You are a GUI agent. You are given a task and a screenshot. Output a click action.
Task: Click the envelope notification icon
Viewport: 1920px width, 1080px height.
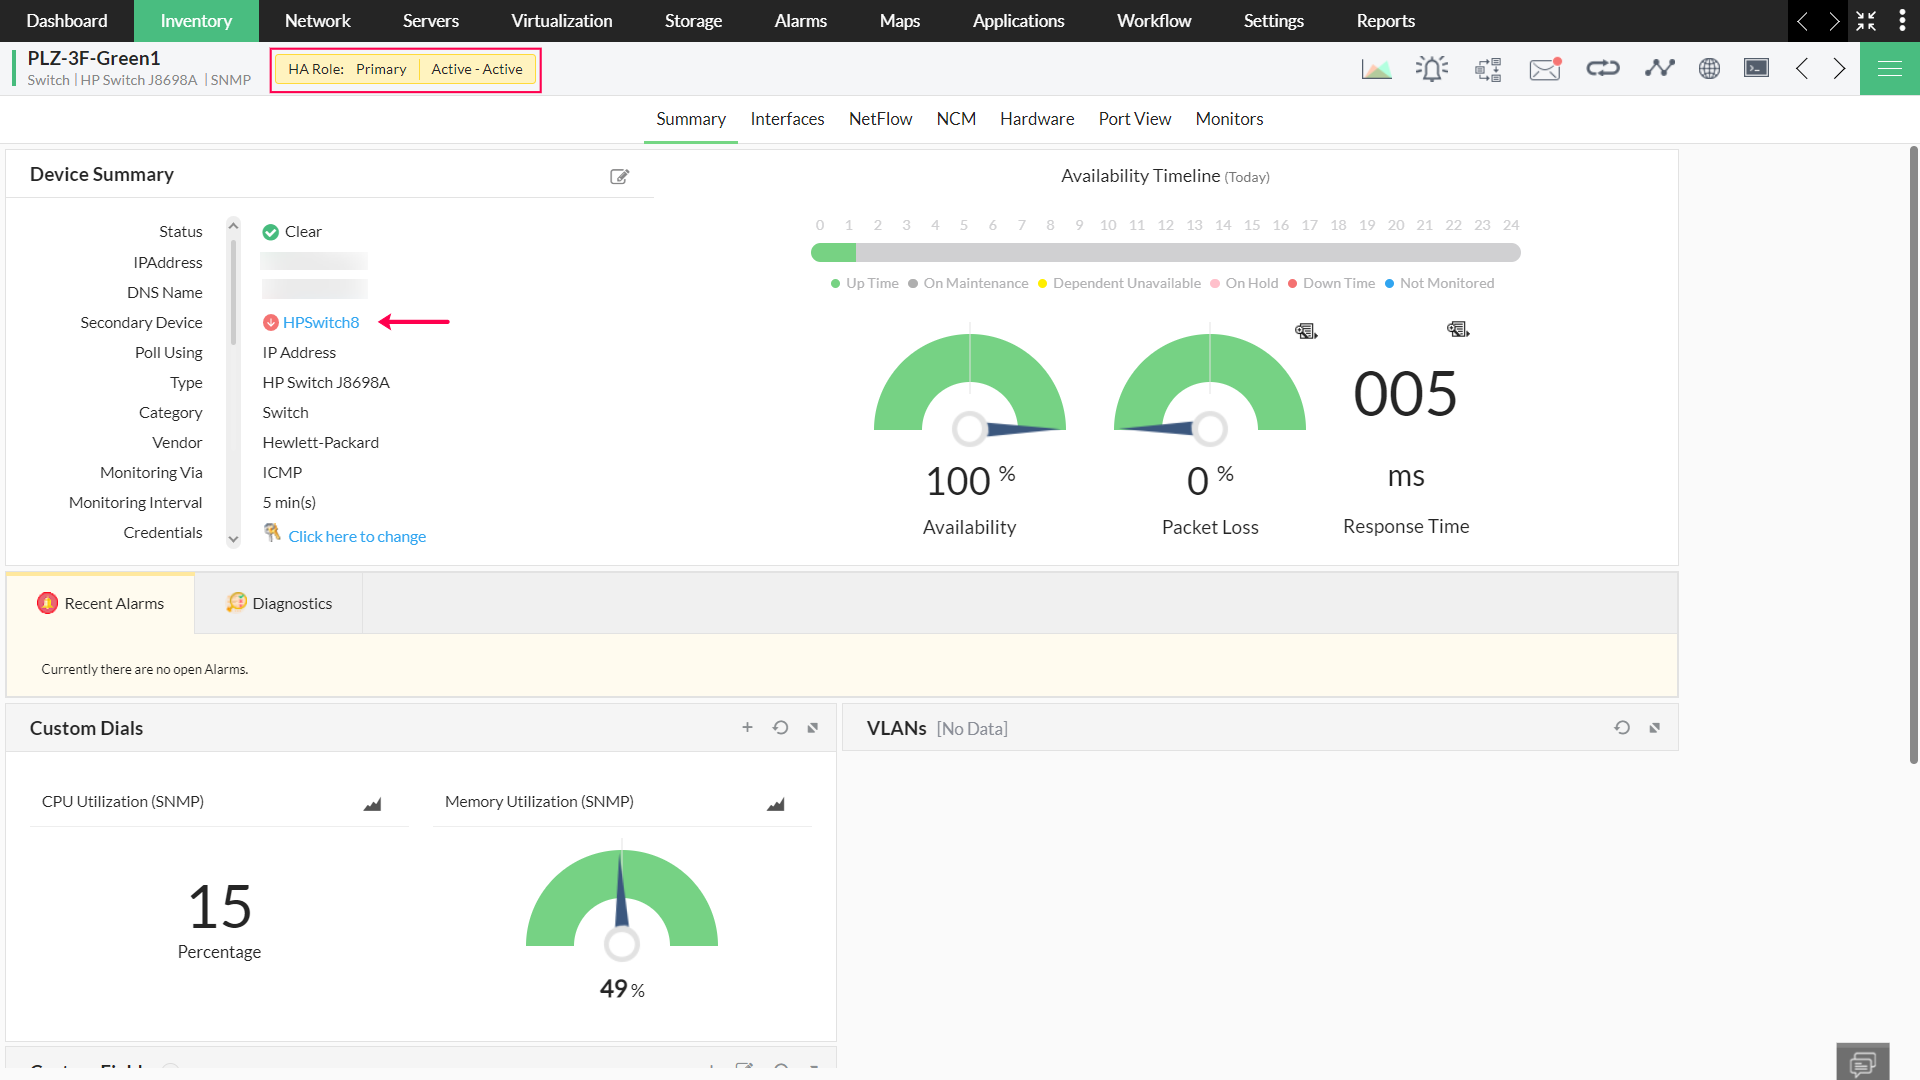coord(1545,69)
